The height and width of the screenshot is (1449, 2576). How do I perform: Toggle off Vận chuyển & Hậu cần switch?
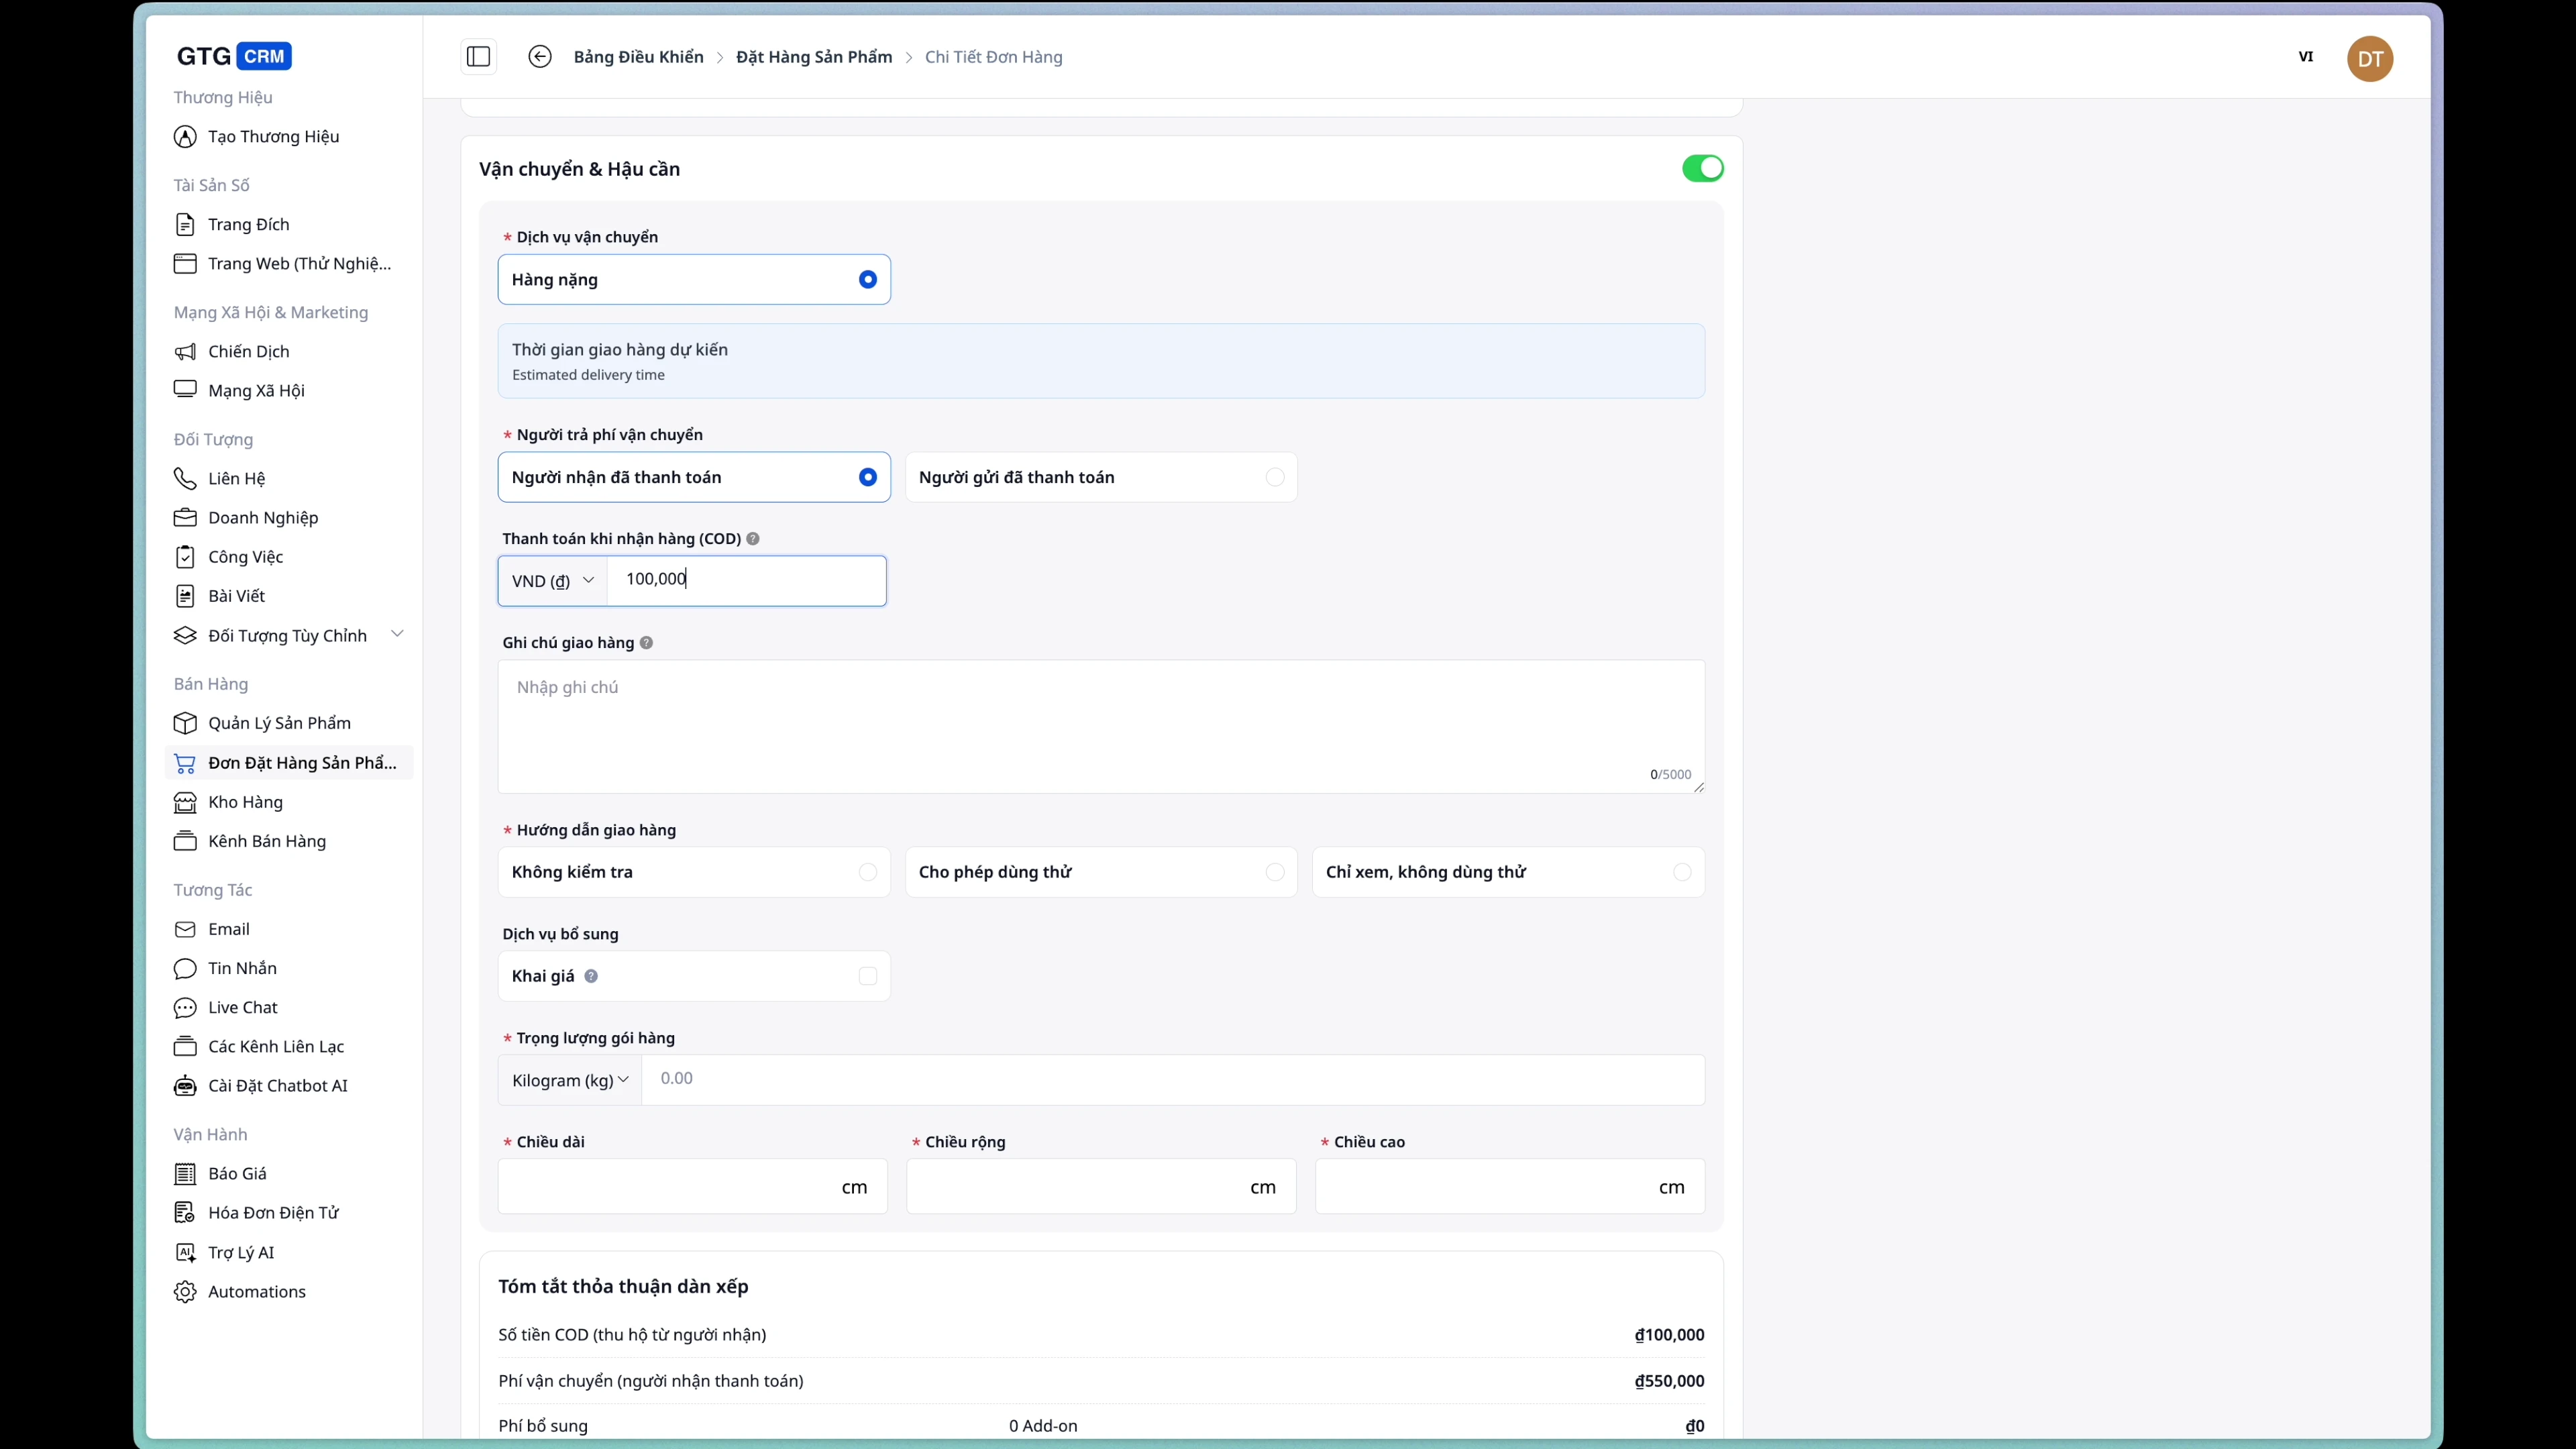click(x=1702, y=168)
